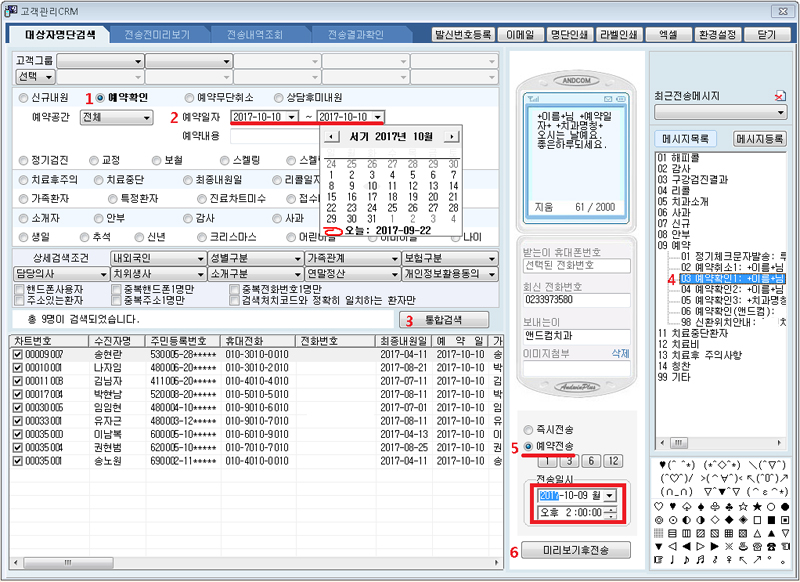Viewport: 800px width, 582px height.
Task: Click the delete icon beside 최근전송메시지
Action: [x=779, y=96]
